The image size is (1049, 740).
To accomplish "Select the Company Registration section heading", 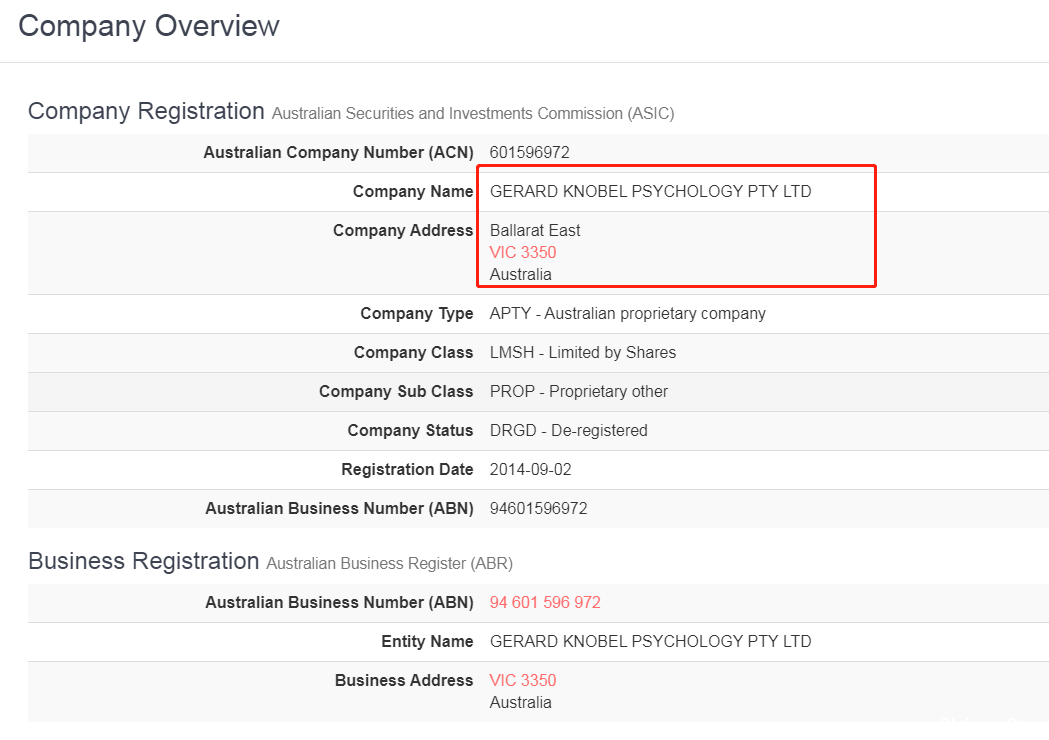I will 146,111.
